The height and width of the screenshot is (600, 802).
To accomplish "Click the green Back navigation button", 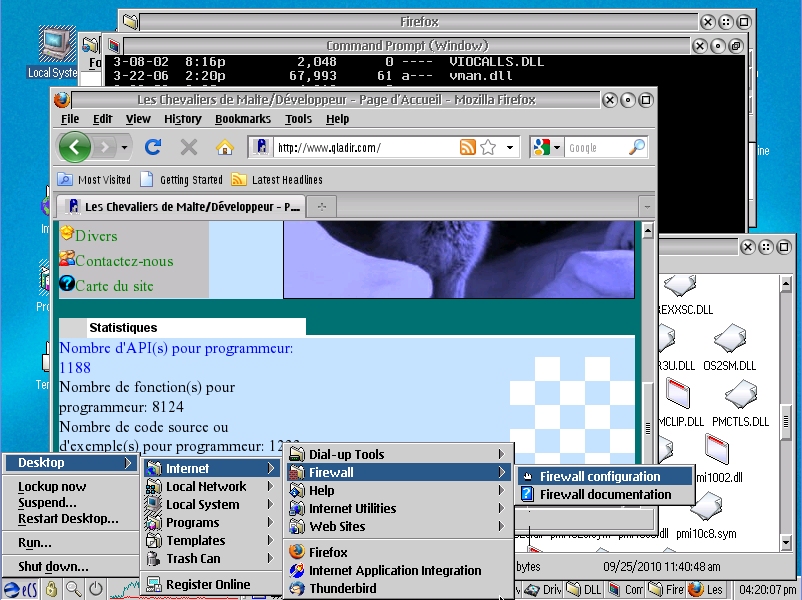I will point(75,147).
